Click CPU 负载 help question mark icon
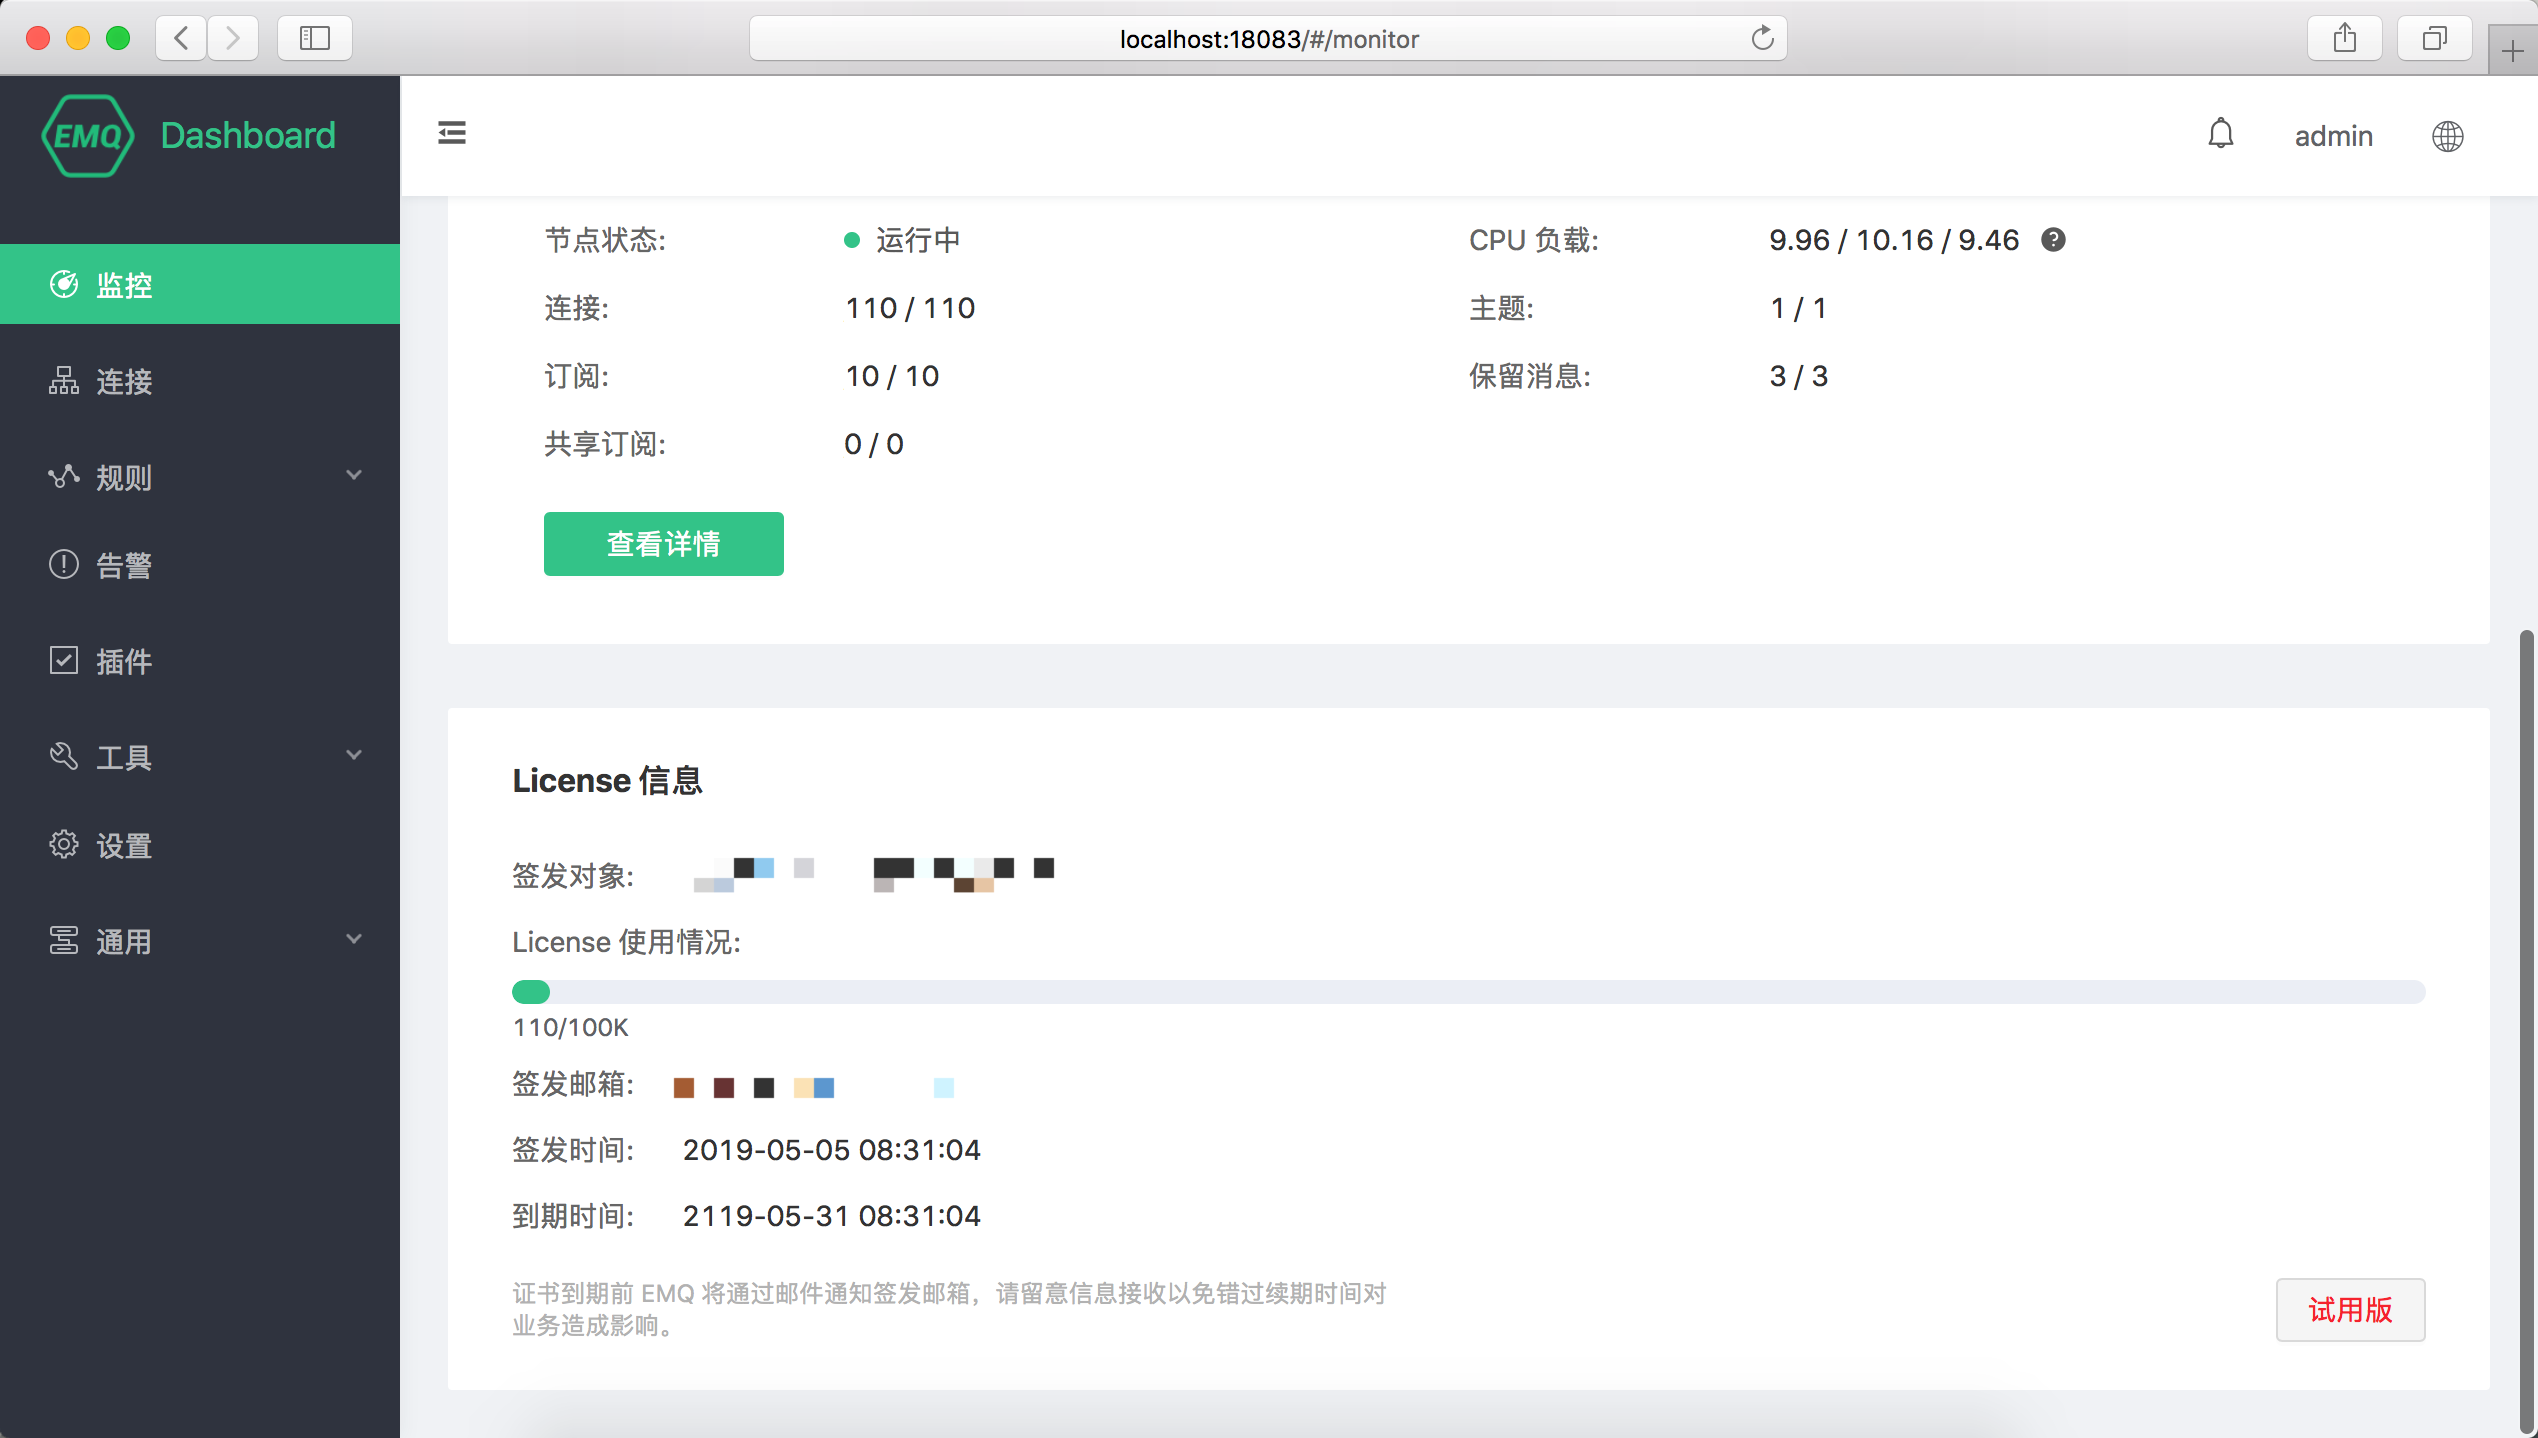2538x1438 pixels. click(2053, 240)
